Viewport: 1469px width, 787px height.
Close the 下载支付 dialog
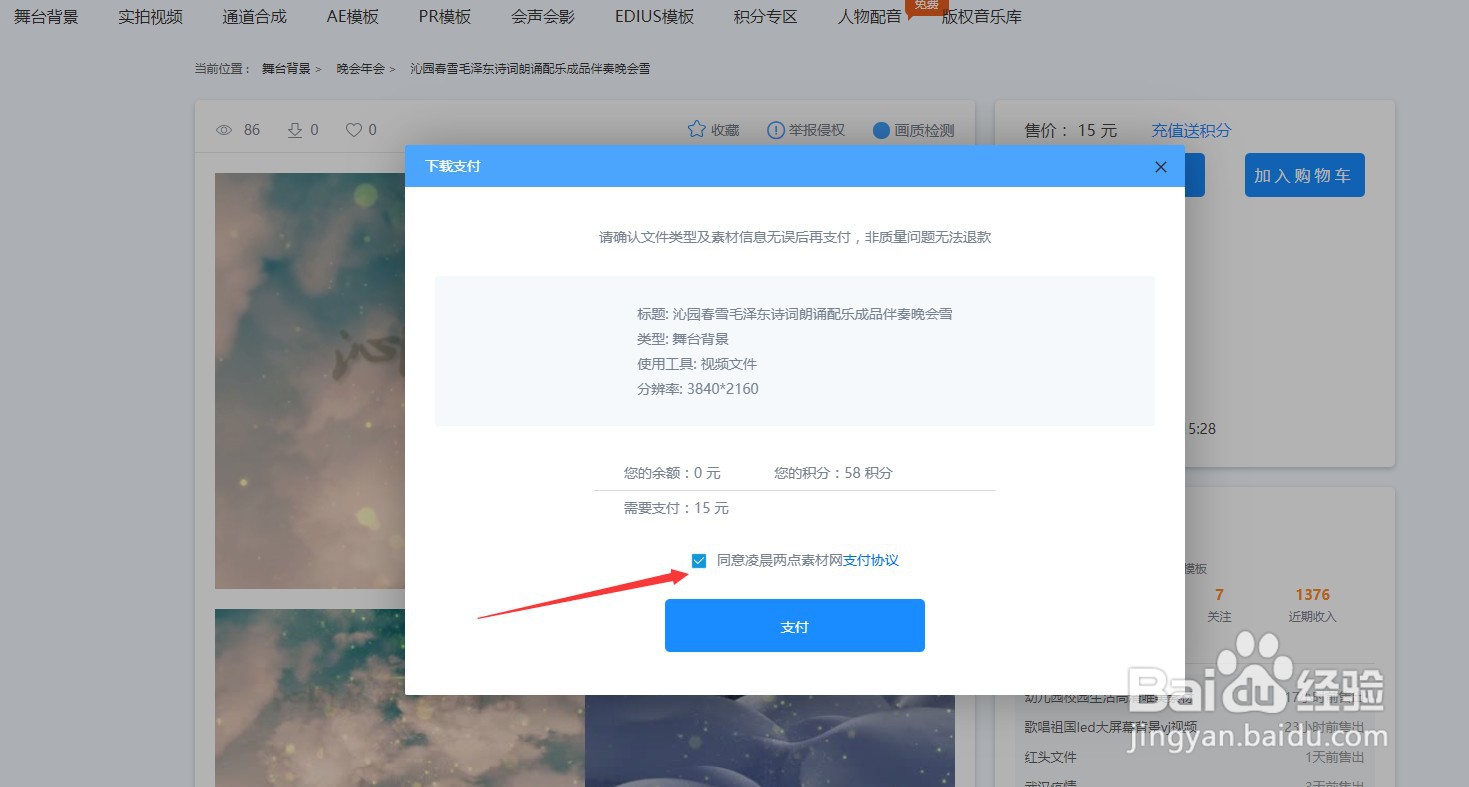click(x=1161, y=167)
